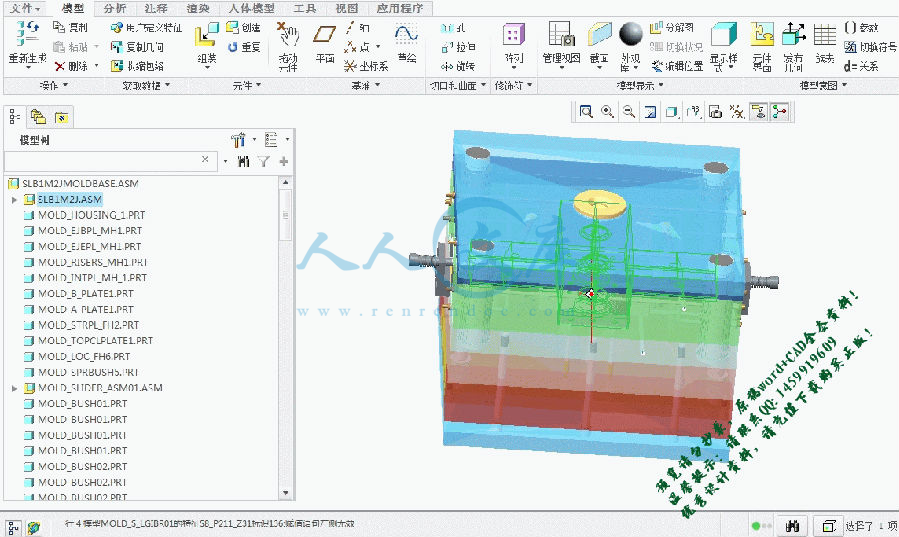Viewport: 899px width, 537px height.
Task: Click the 创建 (Create) component tool
Action: pos(243,27)
